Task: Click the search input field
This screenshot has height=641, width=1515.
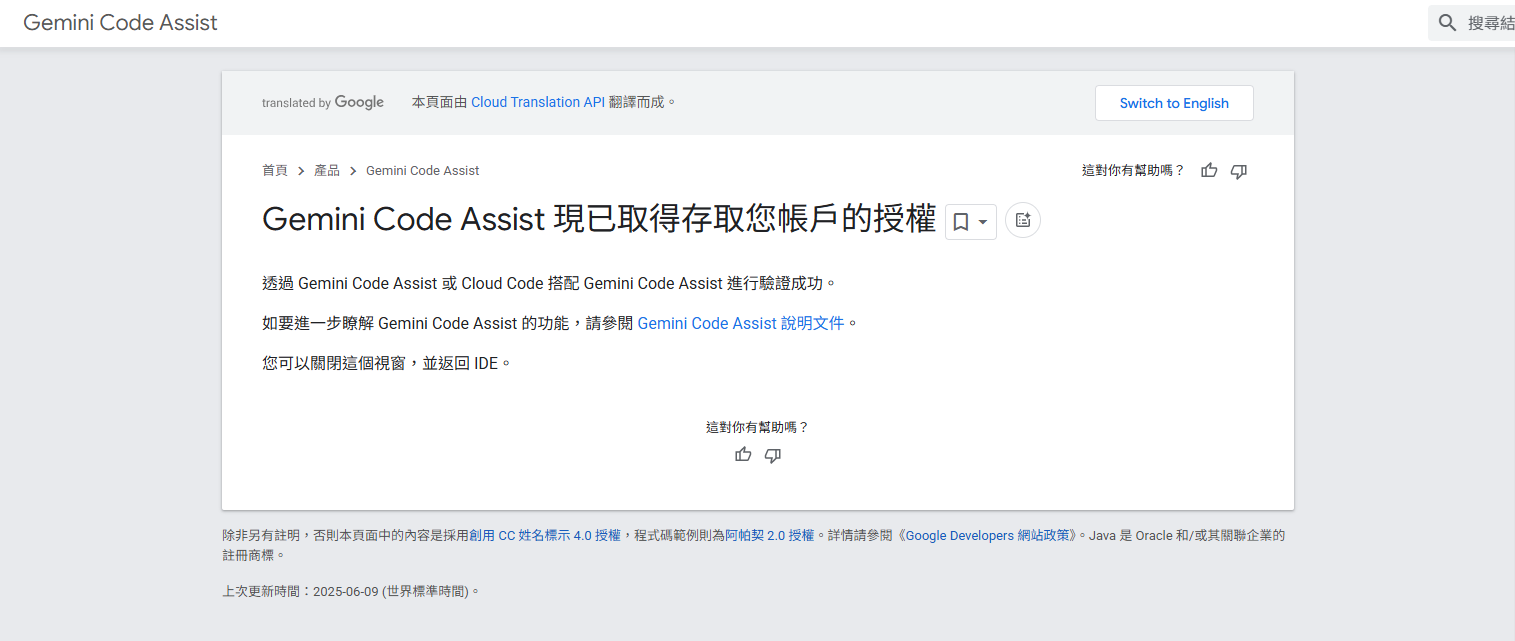Action: (1472, 23)
